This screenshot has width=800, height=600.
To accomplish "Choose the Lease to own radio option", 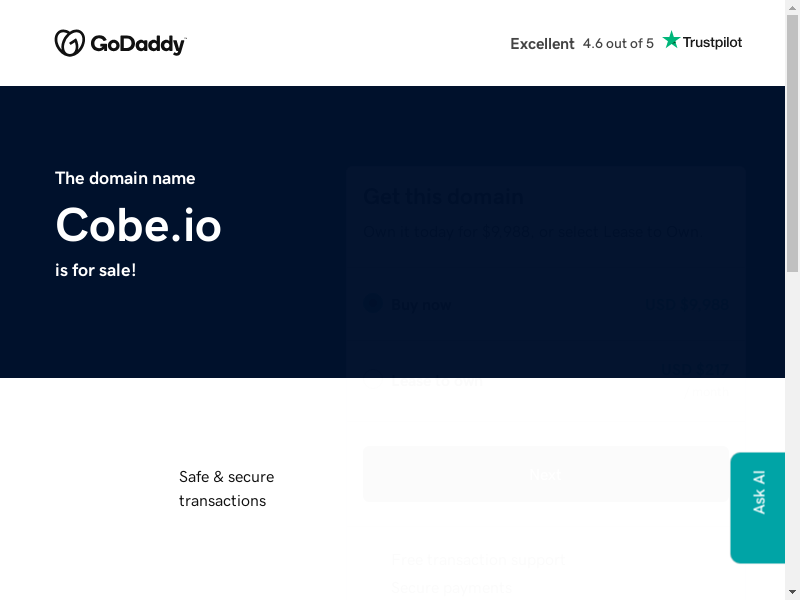I will pos(372,381).
